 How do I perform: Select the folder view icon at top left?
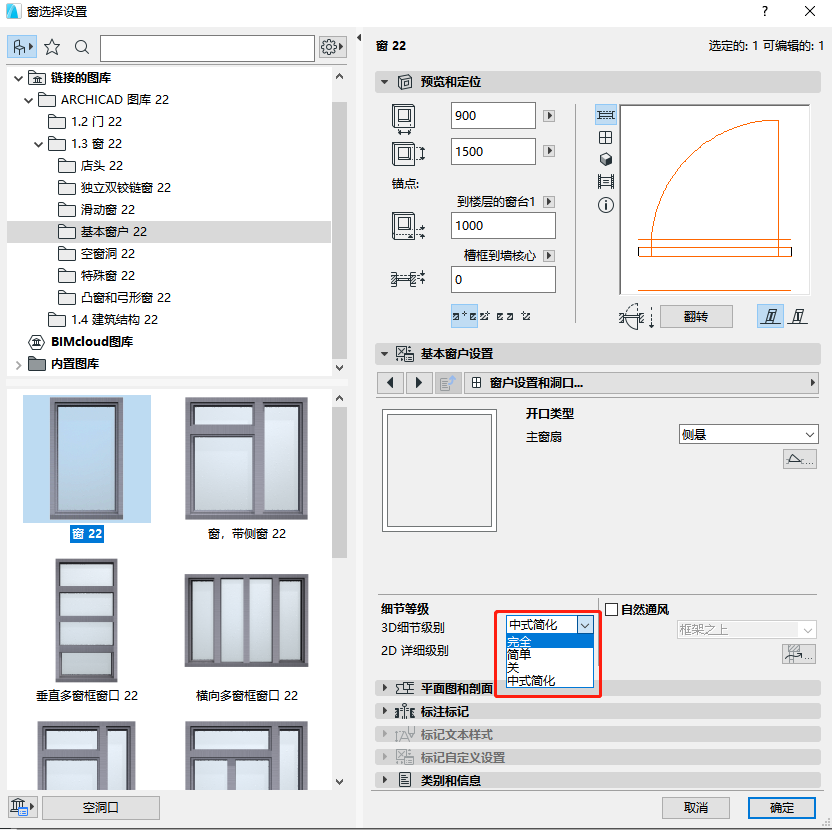tap(20, 46)
